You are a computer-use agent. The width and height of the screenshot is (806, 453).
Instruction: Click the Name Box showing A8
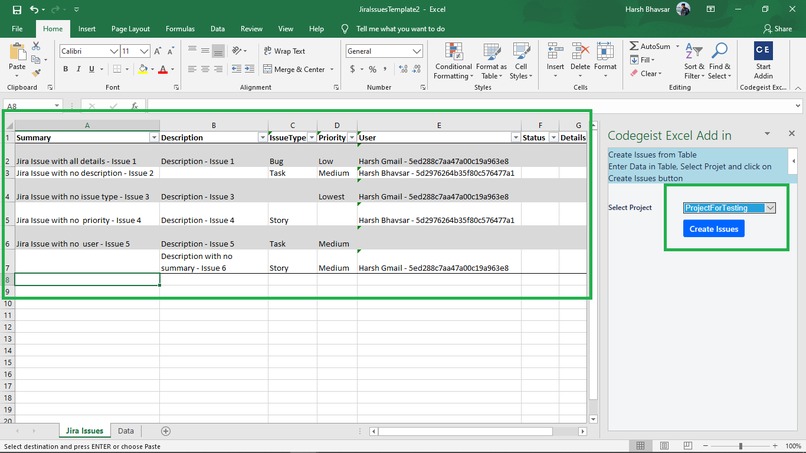(x=32, y=106)
